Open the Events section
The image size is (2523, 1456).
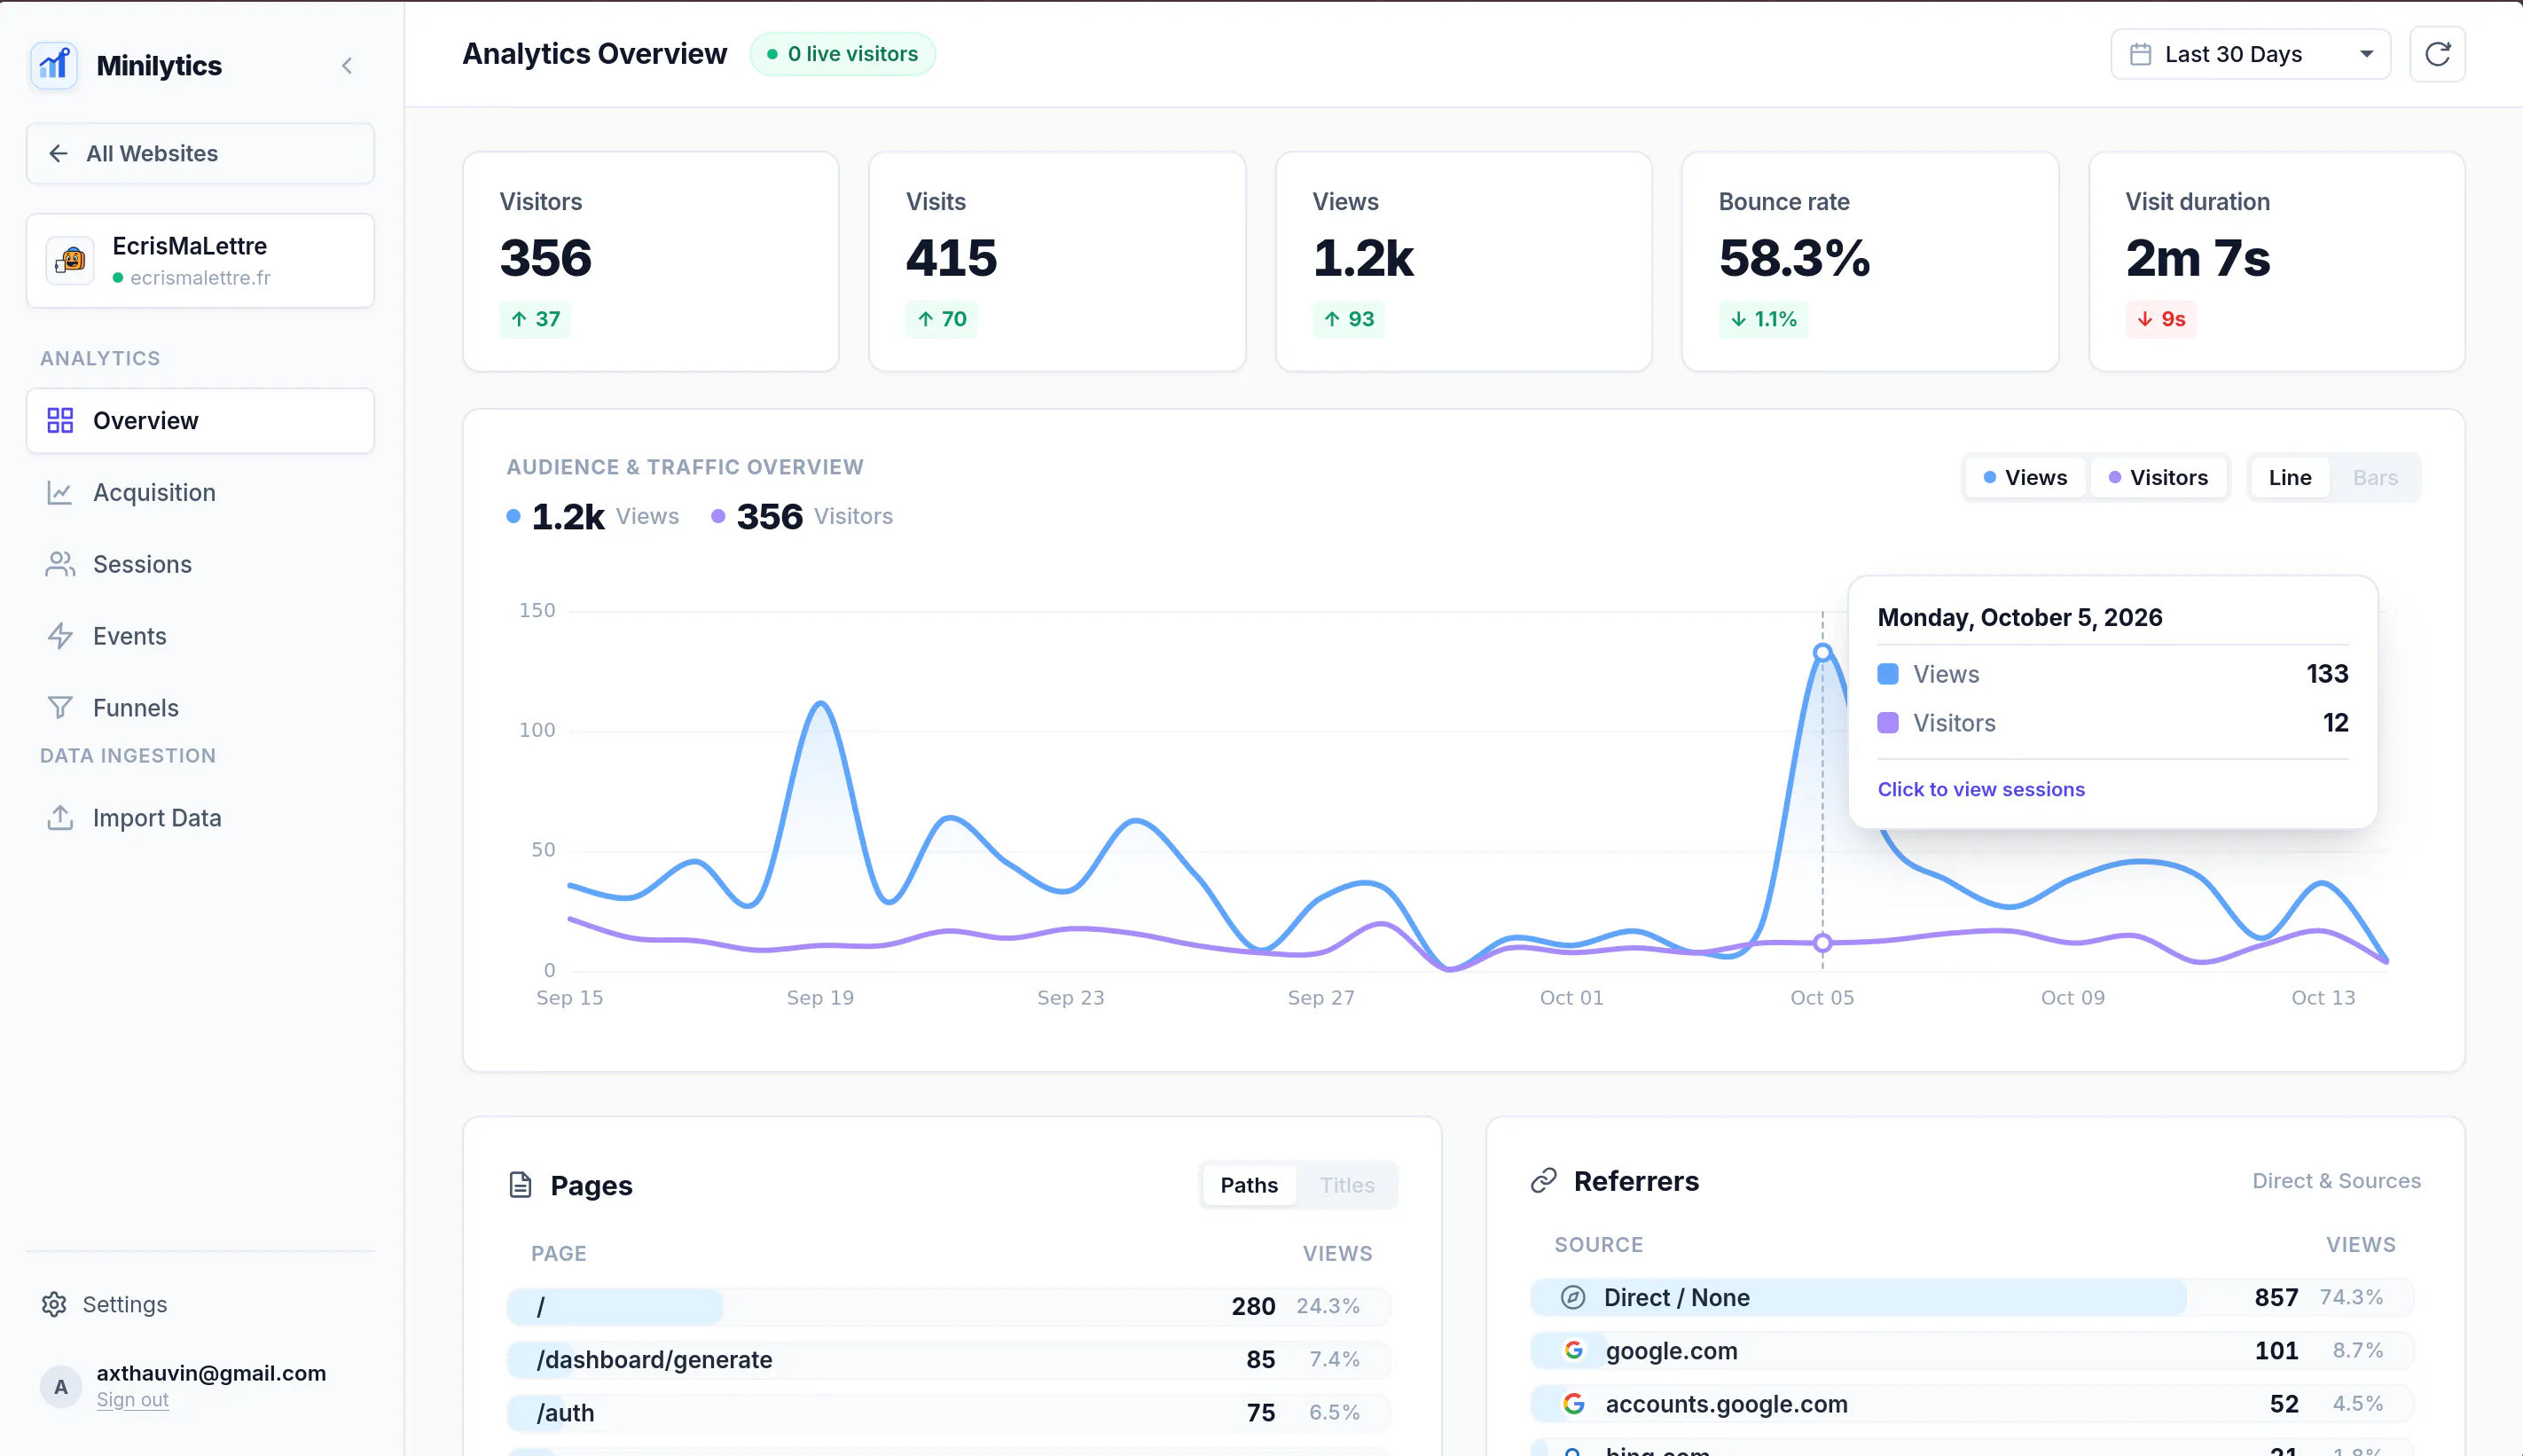pos(200,636)
